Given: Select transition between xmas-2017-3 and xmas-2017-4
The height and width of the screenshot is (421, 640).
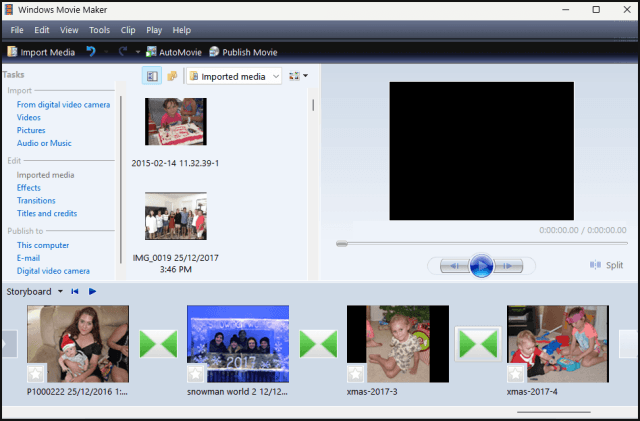Looking at the screenshot, I should [478, 344].
